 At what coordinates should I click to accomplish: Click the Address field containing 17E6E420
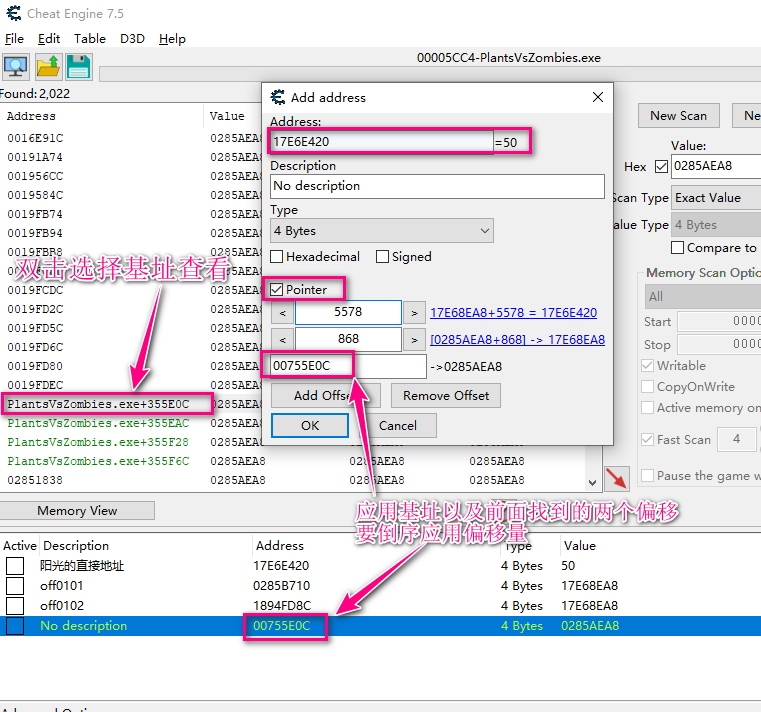pos(381,142)
